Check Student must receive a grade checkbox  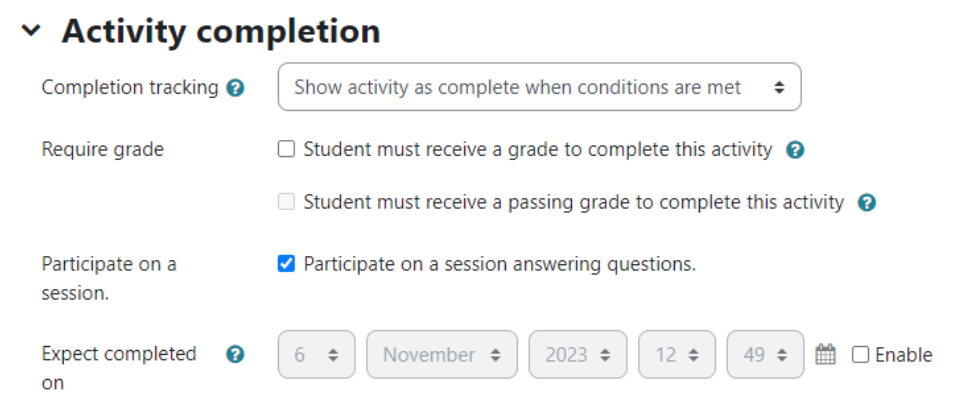coord(286,149)
